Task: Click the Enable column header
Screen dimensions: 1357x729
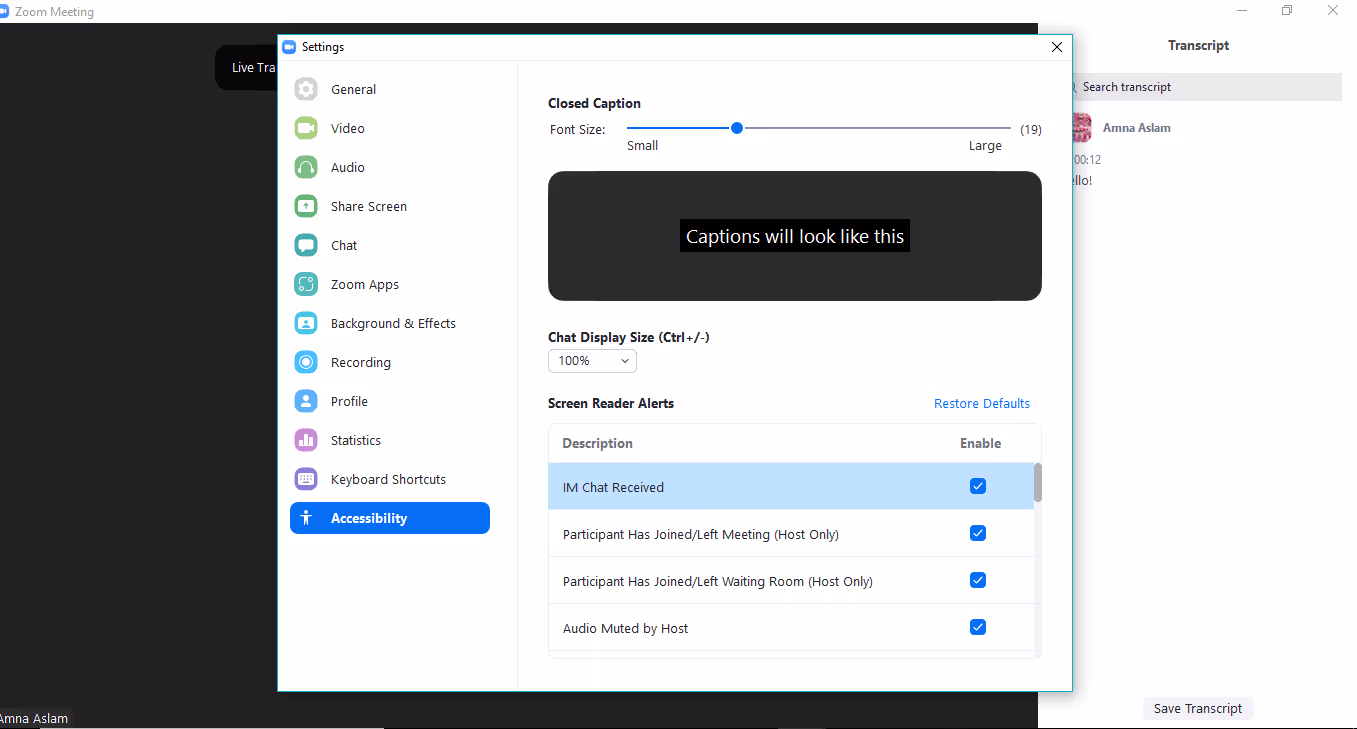Action: (980, 443)
